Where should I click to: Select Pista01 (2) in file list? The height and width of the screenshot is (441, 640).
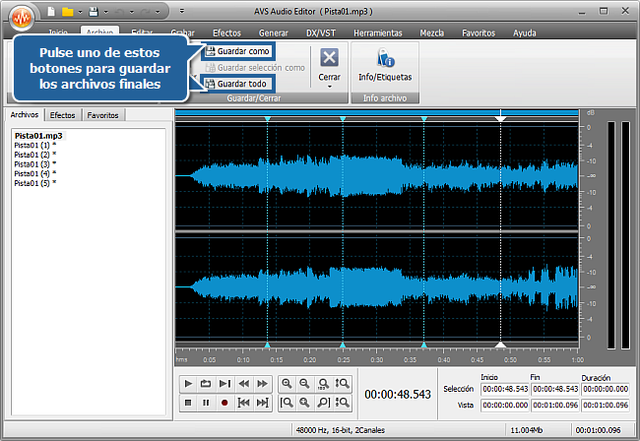(35, 155)
